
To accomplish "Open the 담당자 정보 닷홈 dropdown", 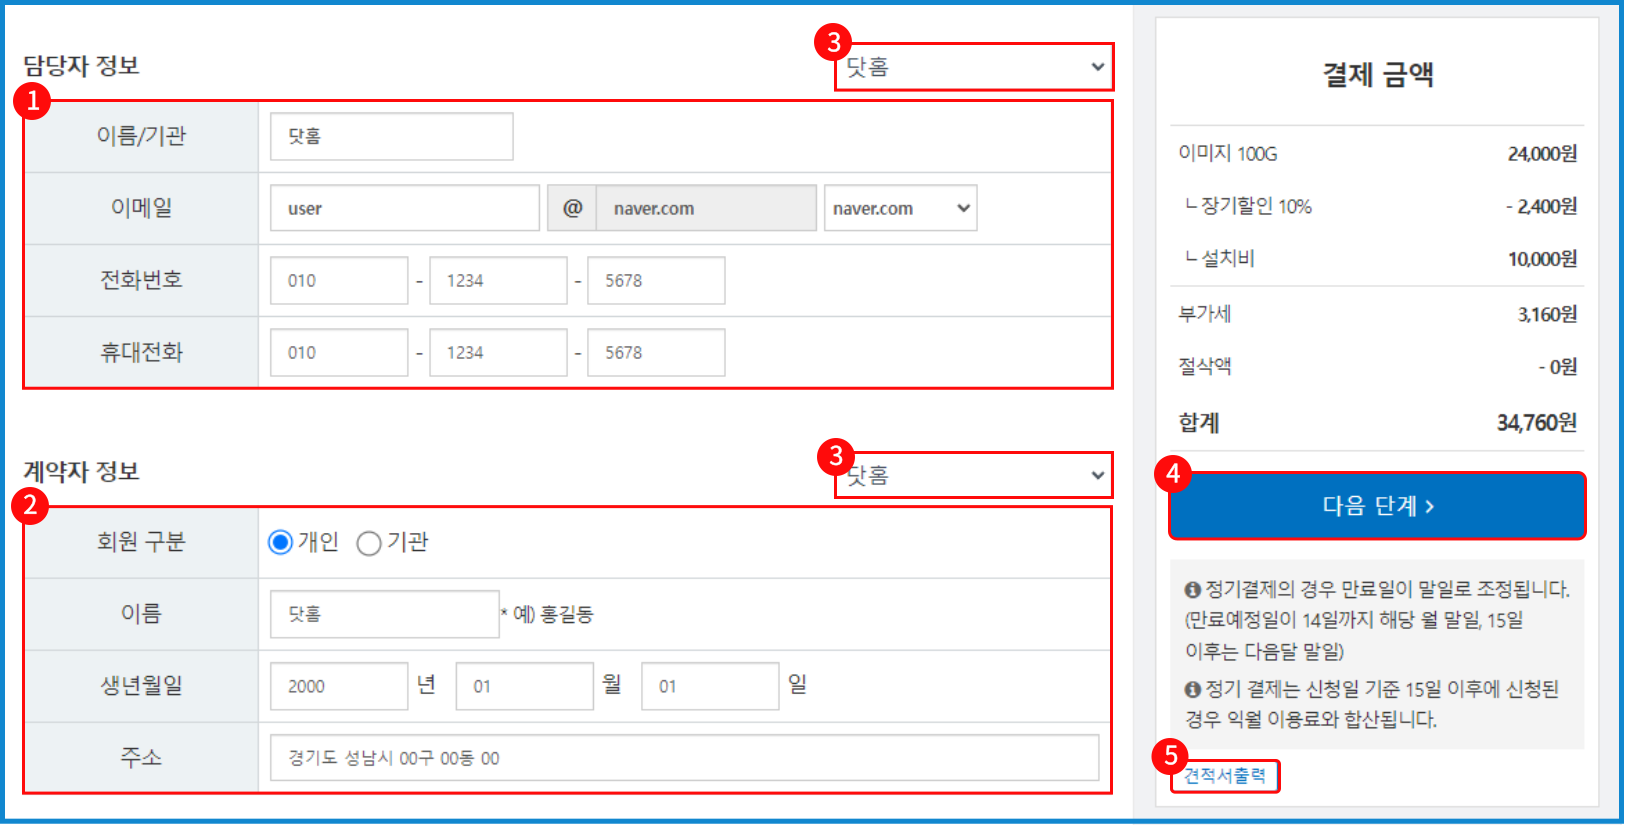I will [975, 67].
